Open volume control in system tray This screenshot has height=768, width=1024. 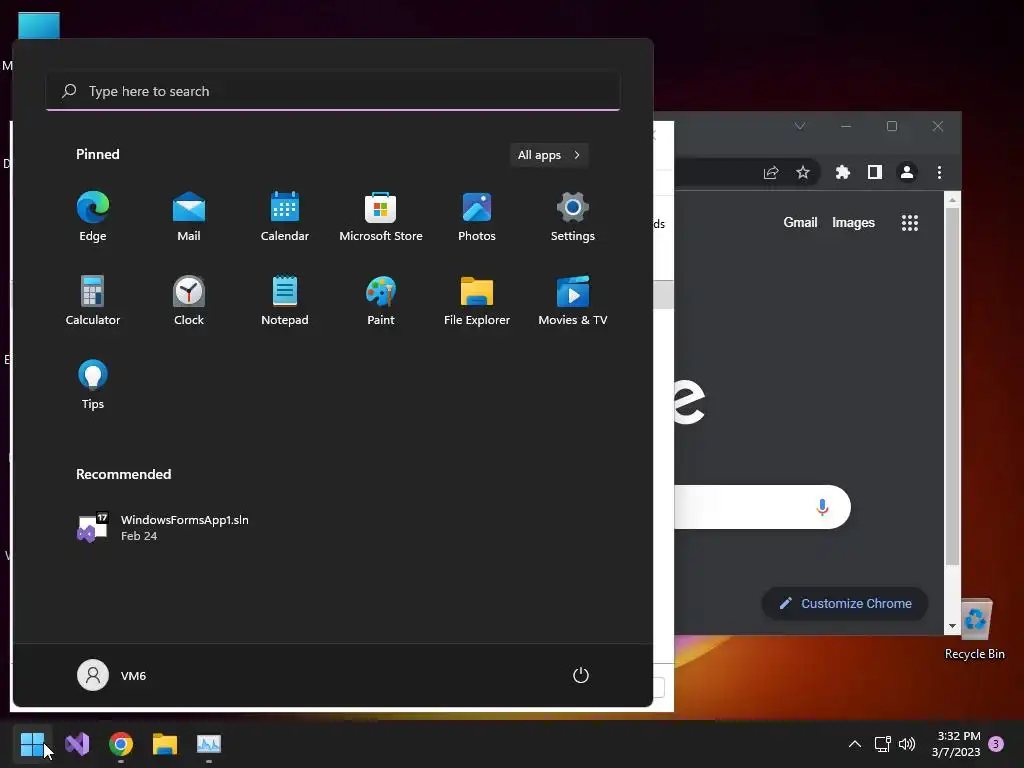pos(906,744)
